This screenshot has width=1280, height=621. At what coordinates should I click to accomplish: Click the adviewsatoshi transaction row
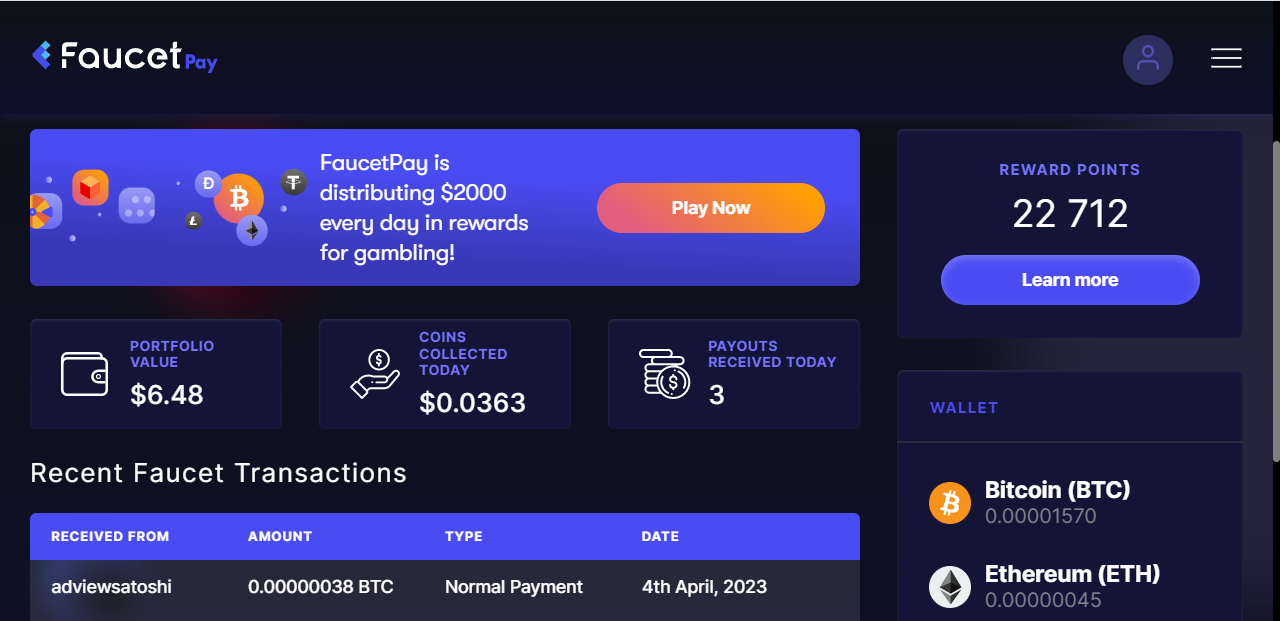(445, 587)
